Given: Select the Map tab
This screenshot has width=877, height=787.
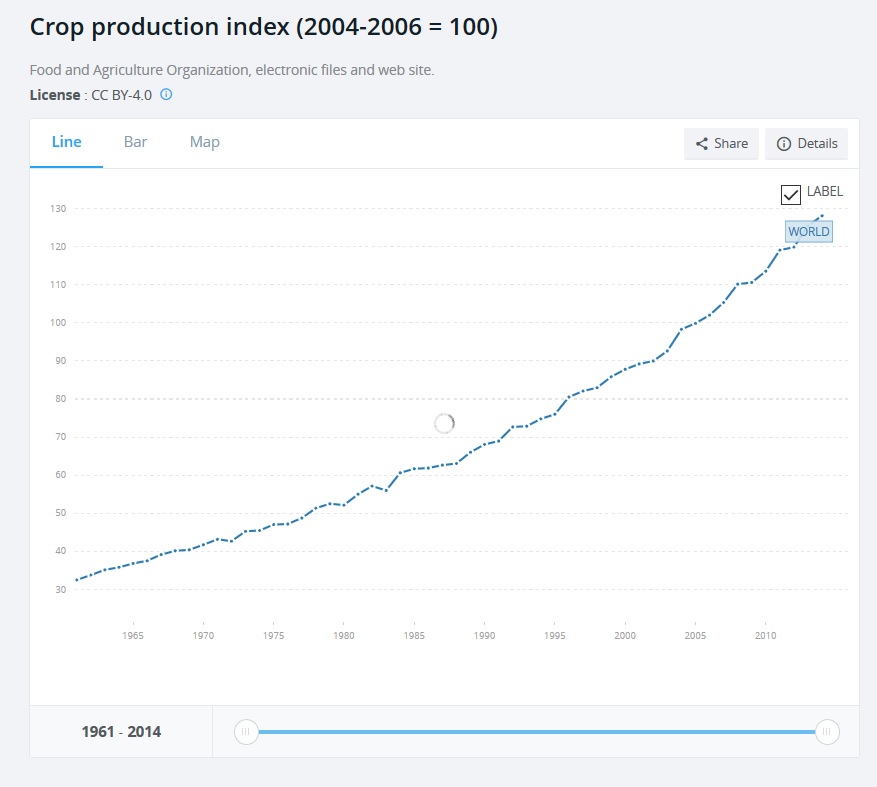Looking at the screenshot, I should [x=205, y=142].
